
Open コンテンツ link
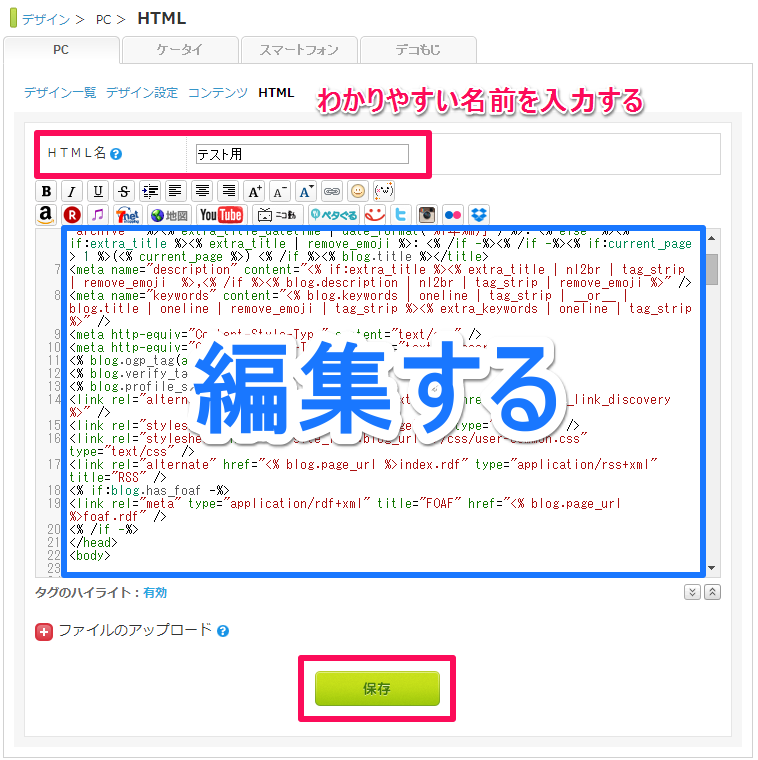[x=218, y=93]
